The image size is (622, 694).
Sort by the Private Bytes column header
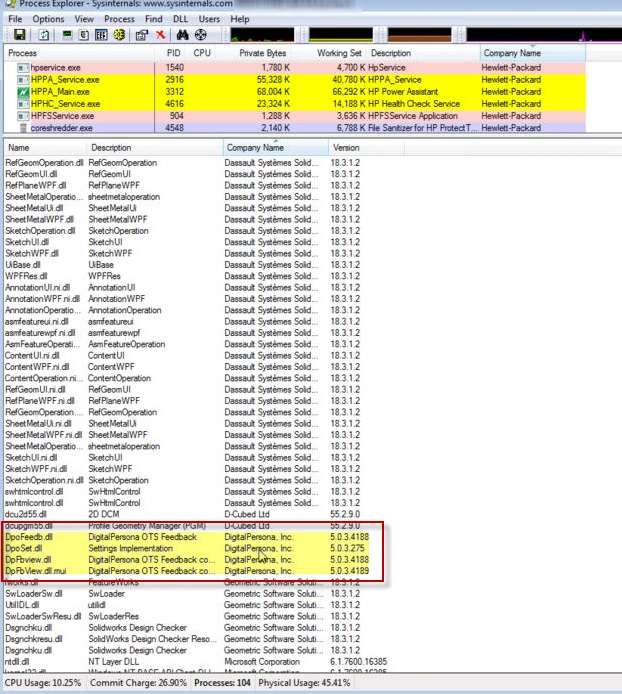[255, 53]
